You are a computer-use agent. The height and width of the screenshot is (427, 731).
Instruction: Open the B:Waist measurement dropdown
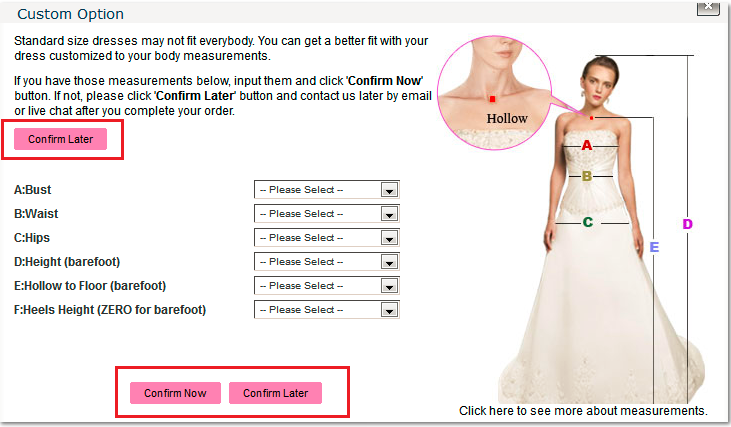pos(326,214)
